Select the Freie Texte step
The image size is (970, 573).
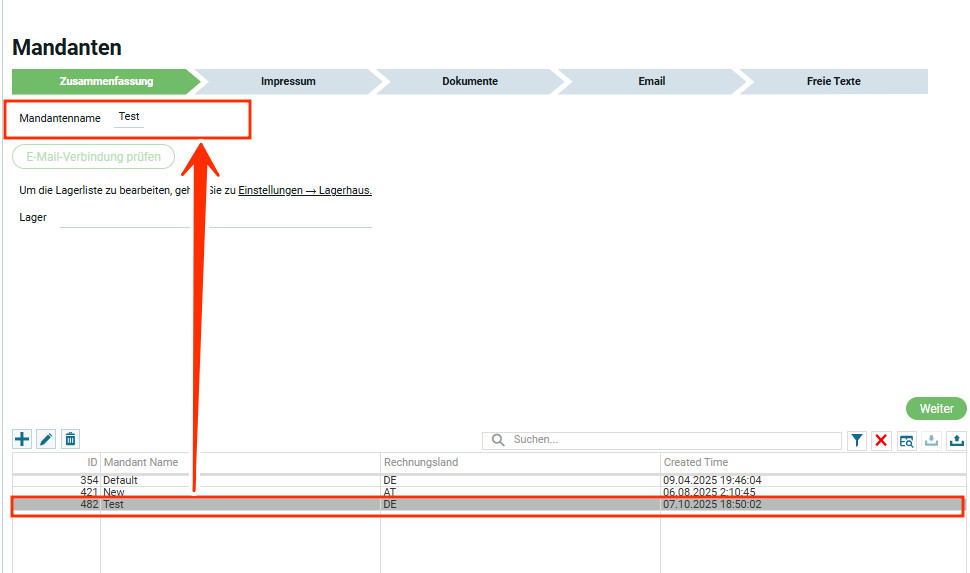(x=833, y=81)
